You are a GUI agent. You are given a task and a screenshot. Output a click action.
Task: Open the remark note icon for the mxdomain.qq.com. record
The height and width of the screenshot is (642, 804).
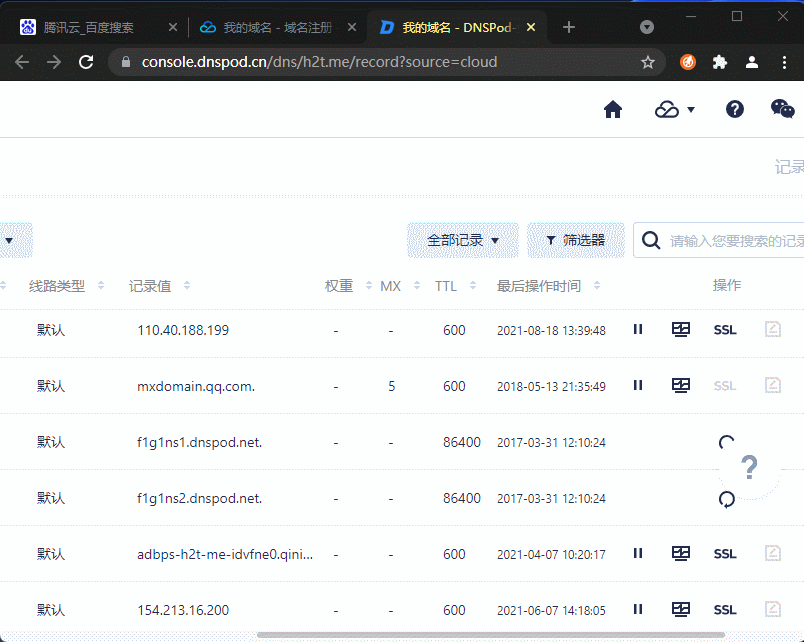pos(773,385)
